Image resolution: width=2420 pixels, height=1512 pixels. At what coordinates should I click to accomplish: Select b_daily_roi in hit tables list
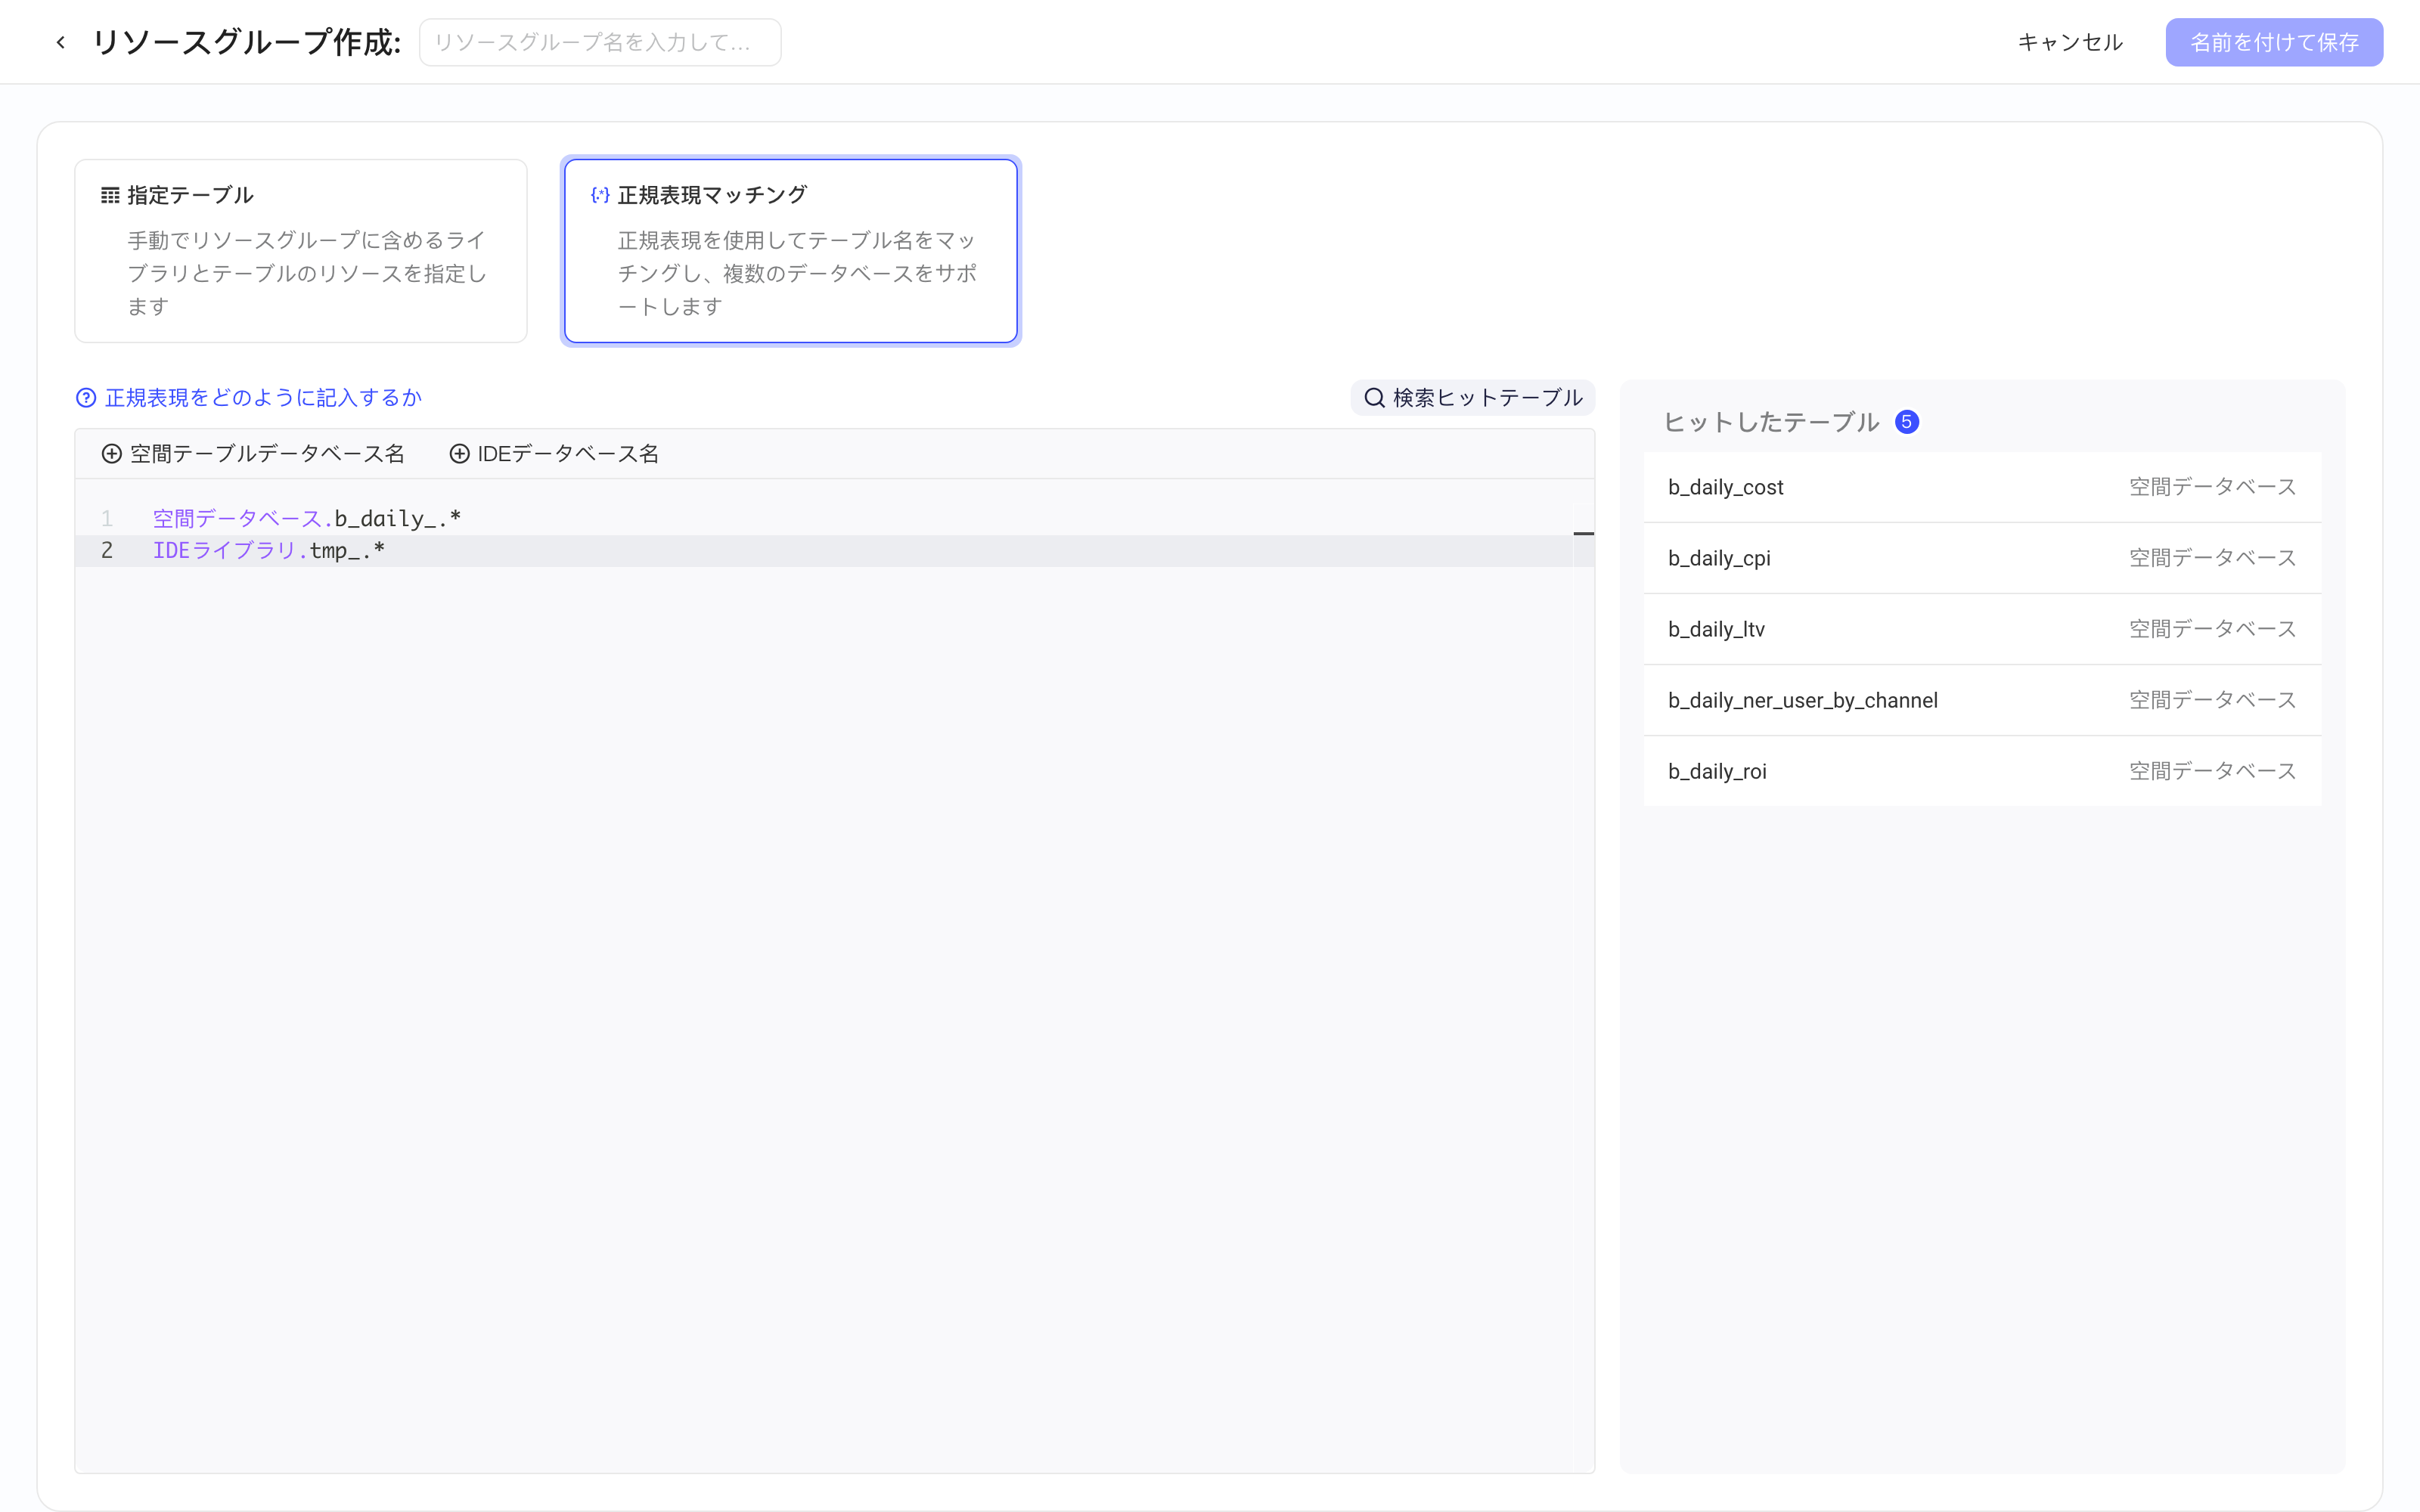click(1982, 771)
